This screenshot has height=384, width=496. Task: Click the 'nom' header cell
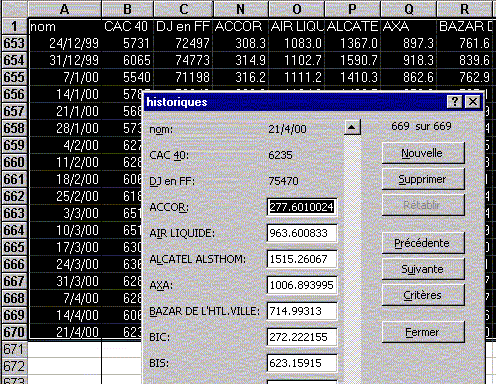65,26
